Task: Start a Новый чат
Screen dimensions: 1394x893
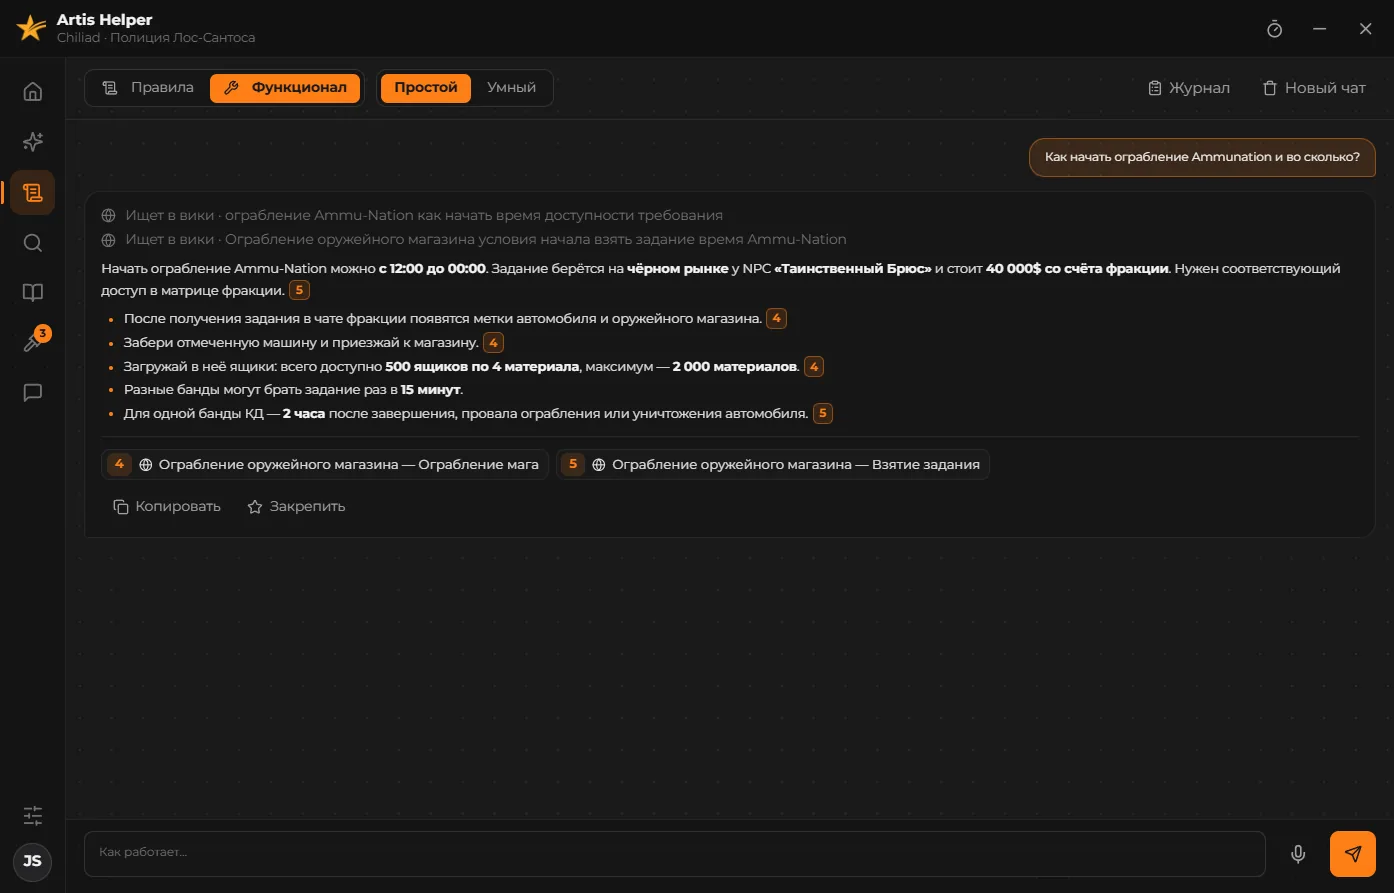Action: [1314, 88]
